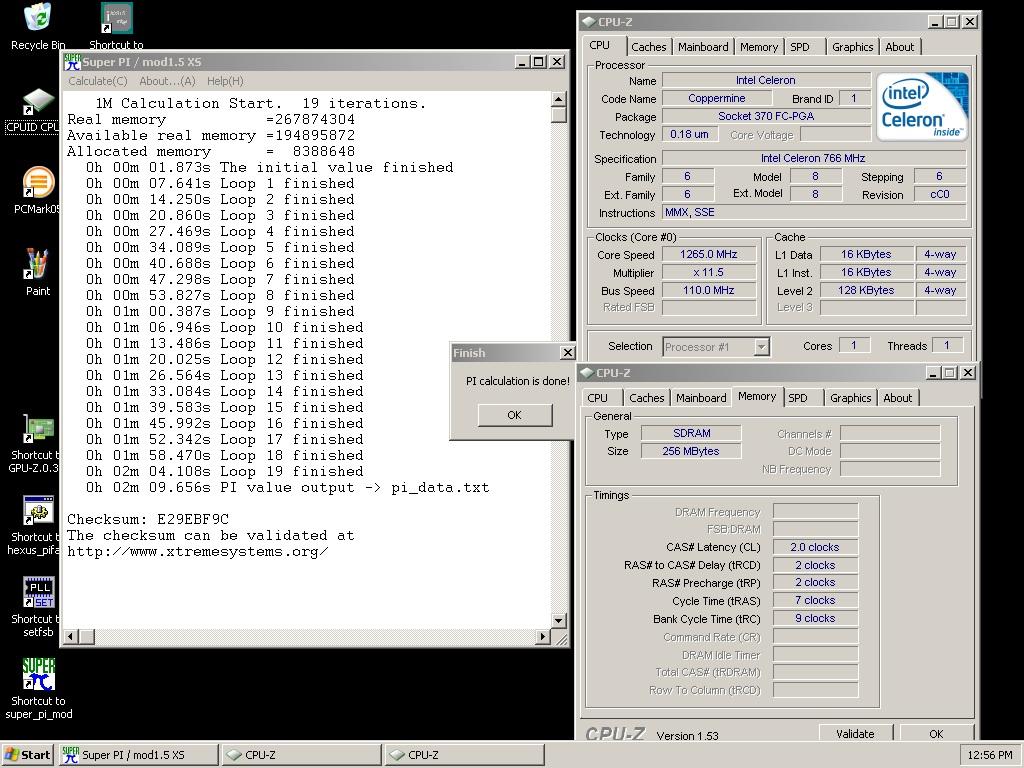Viewport: 1024px width, 768px height.
Task: Open the super_pi_mod desktop shortcut
Action: [x=38, y=674]
